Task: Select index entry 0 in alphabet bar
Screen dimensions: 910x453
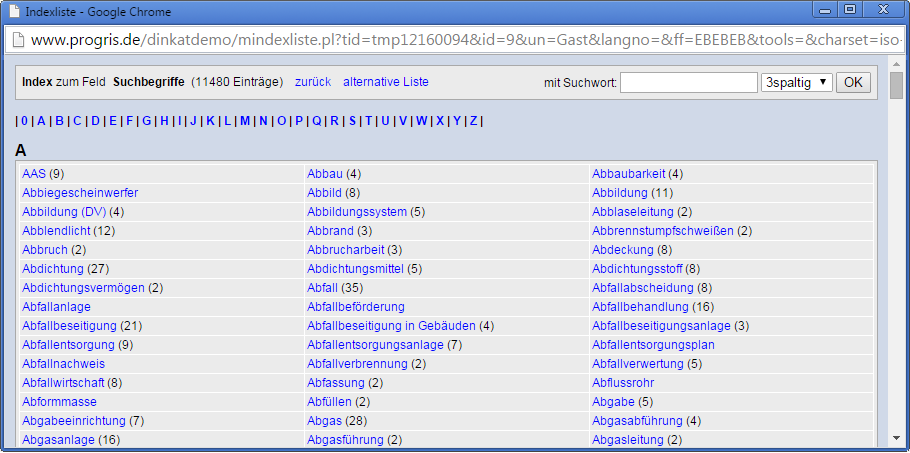Action: click(24, 121)
